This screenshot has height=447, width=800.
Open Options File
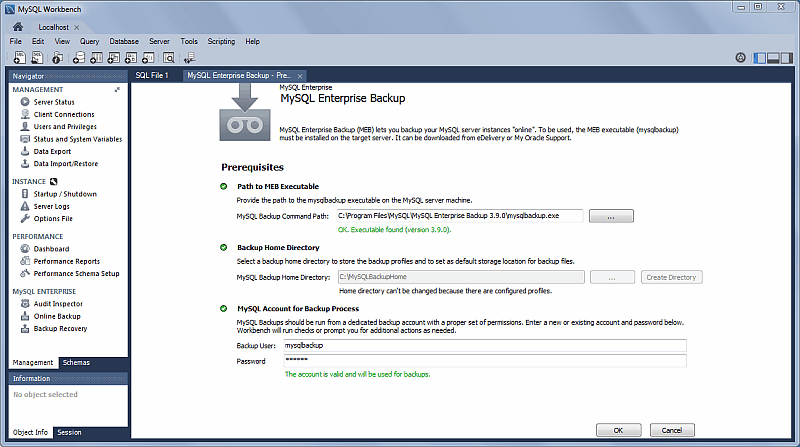53,218
